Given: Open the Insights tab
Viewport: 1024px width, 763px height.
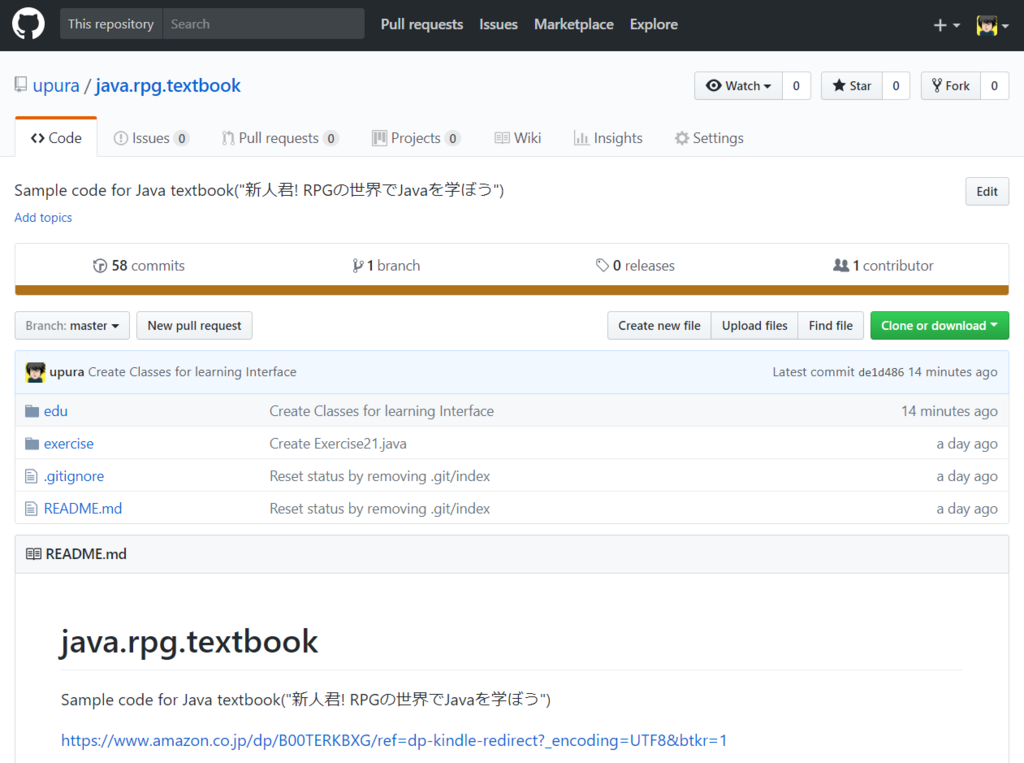Looking at the screenshot, I should (x=608, y=138).
